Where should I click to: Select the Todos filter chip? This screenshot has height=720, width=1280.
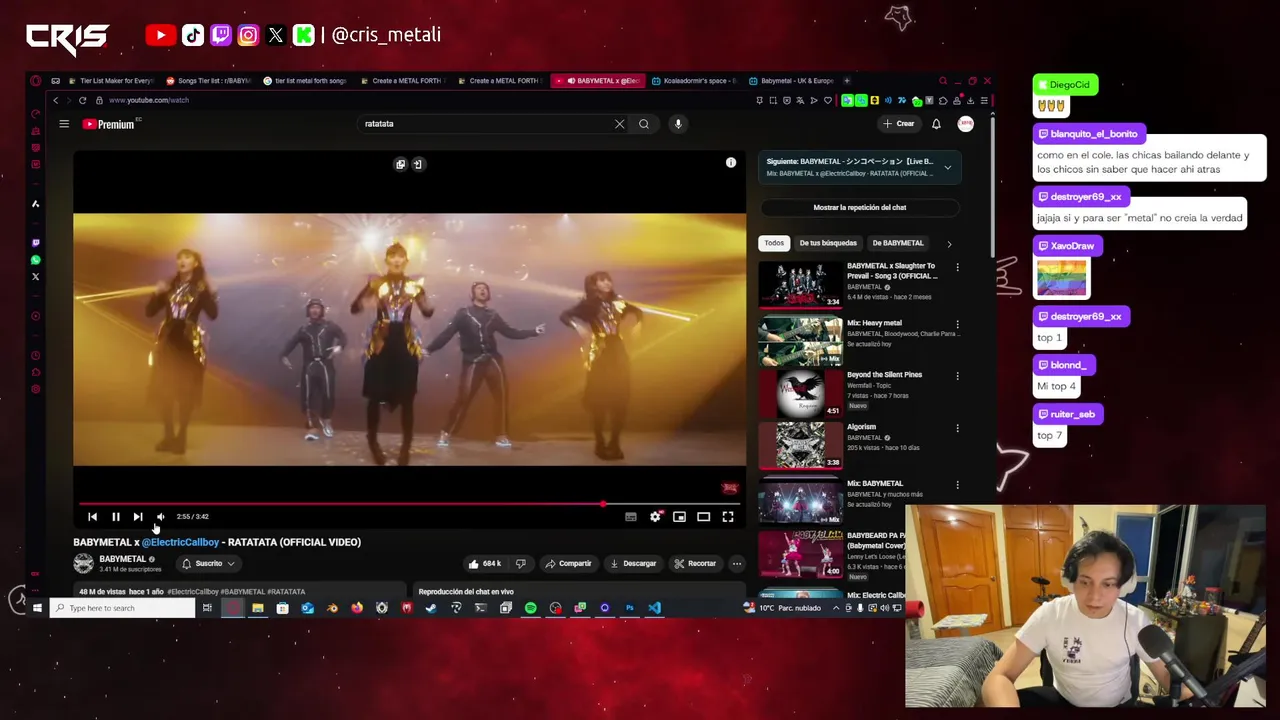(774, 243)
